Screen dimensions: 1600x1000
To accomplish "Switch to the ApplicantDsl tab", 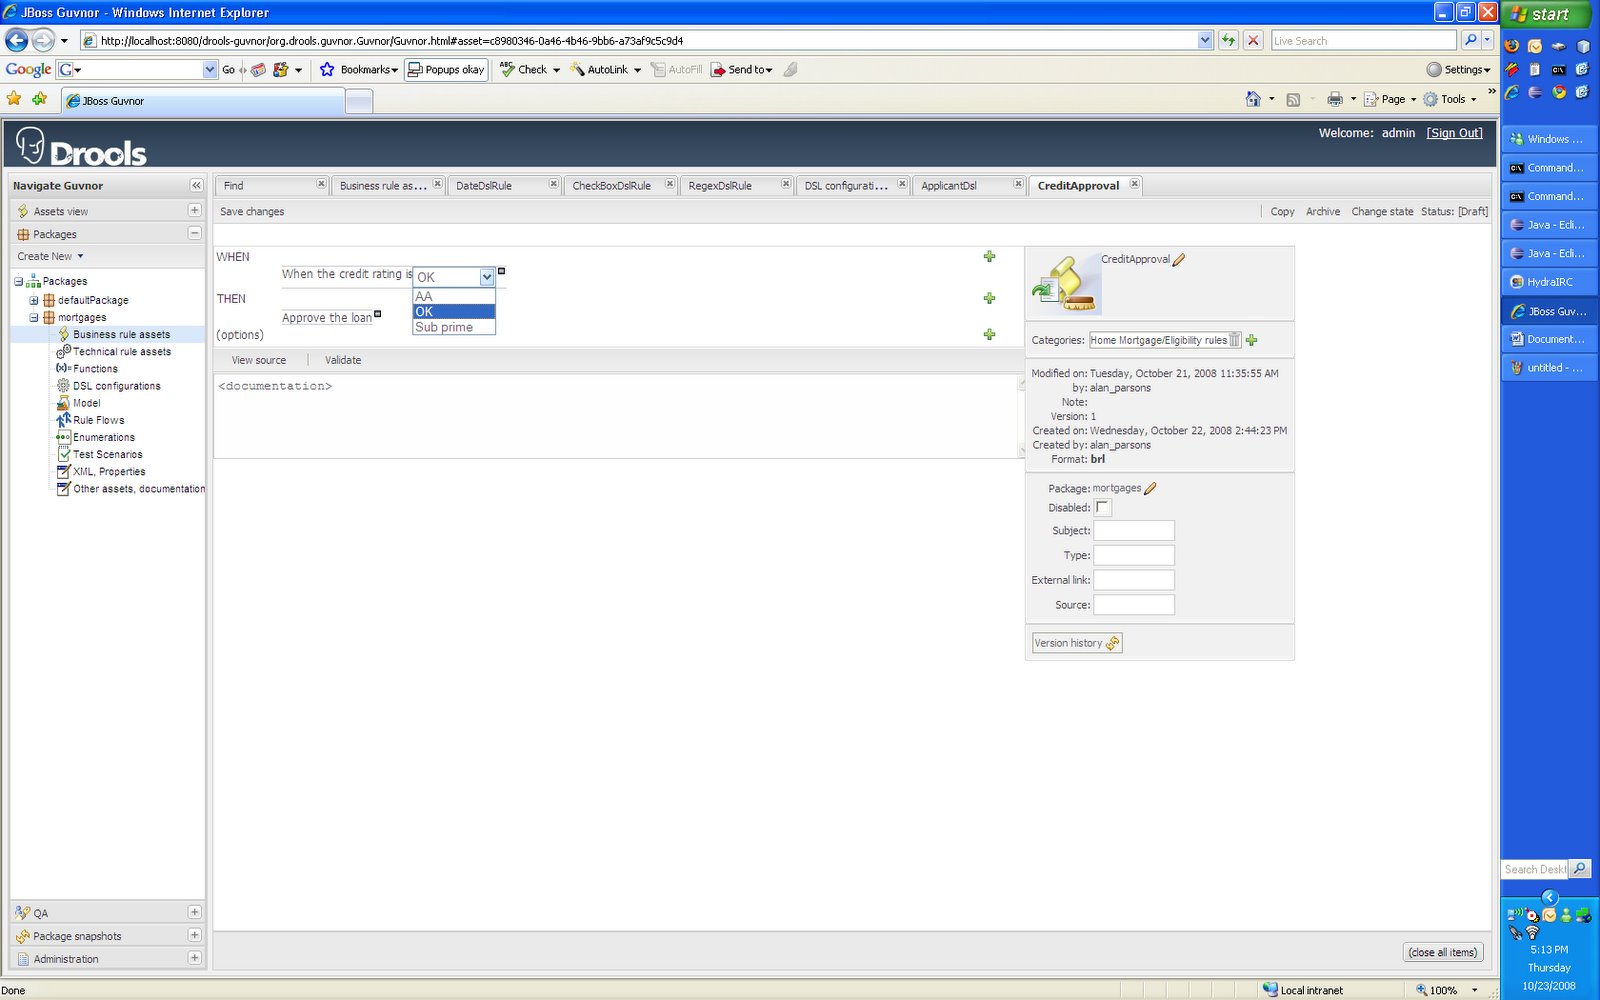I will pyautogui.click(x=968, y=185).
